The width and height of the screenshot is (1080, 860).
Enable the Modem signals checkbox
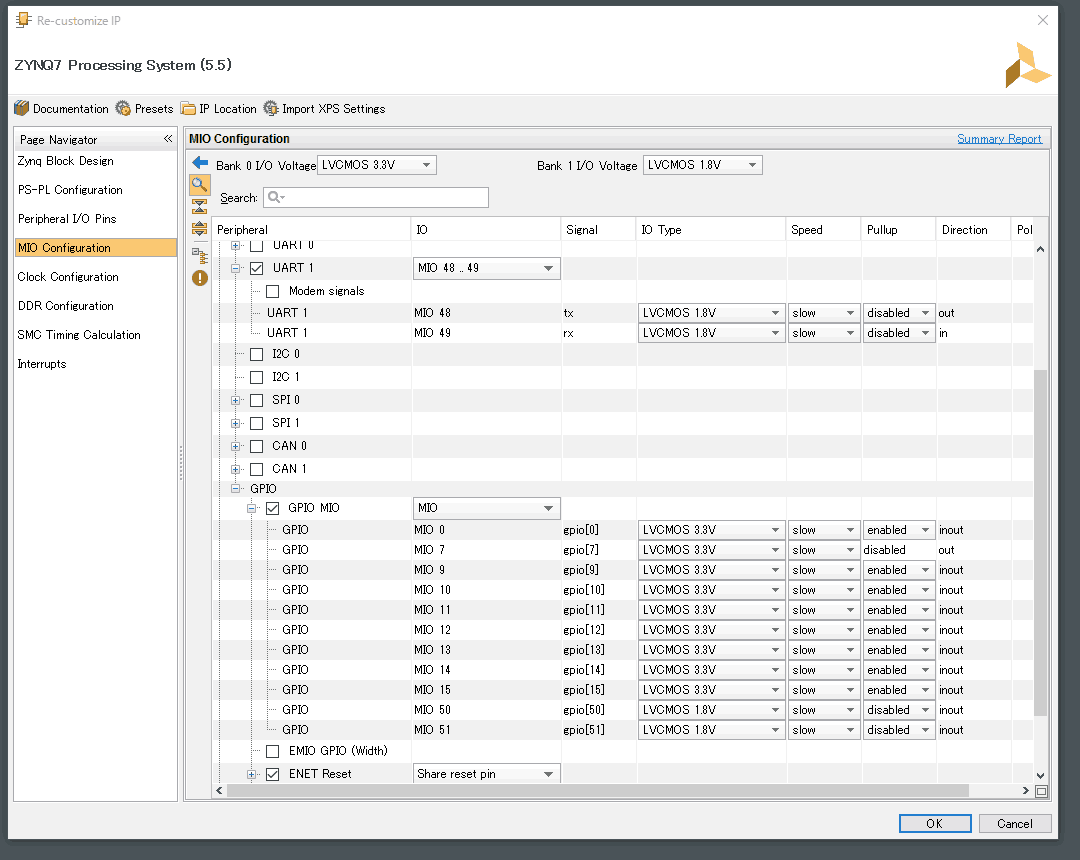point(273,291)
